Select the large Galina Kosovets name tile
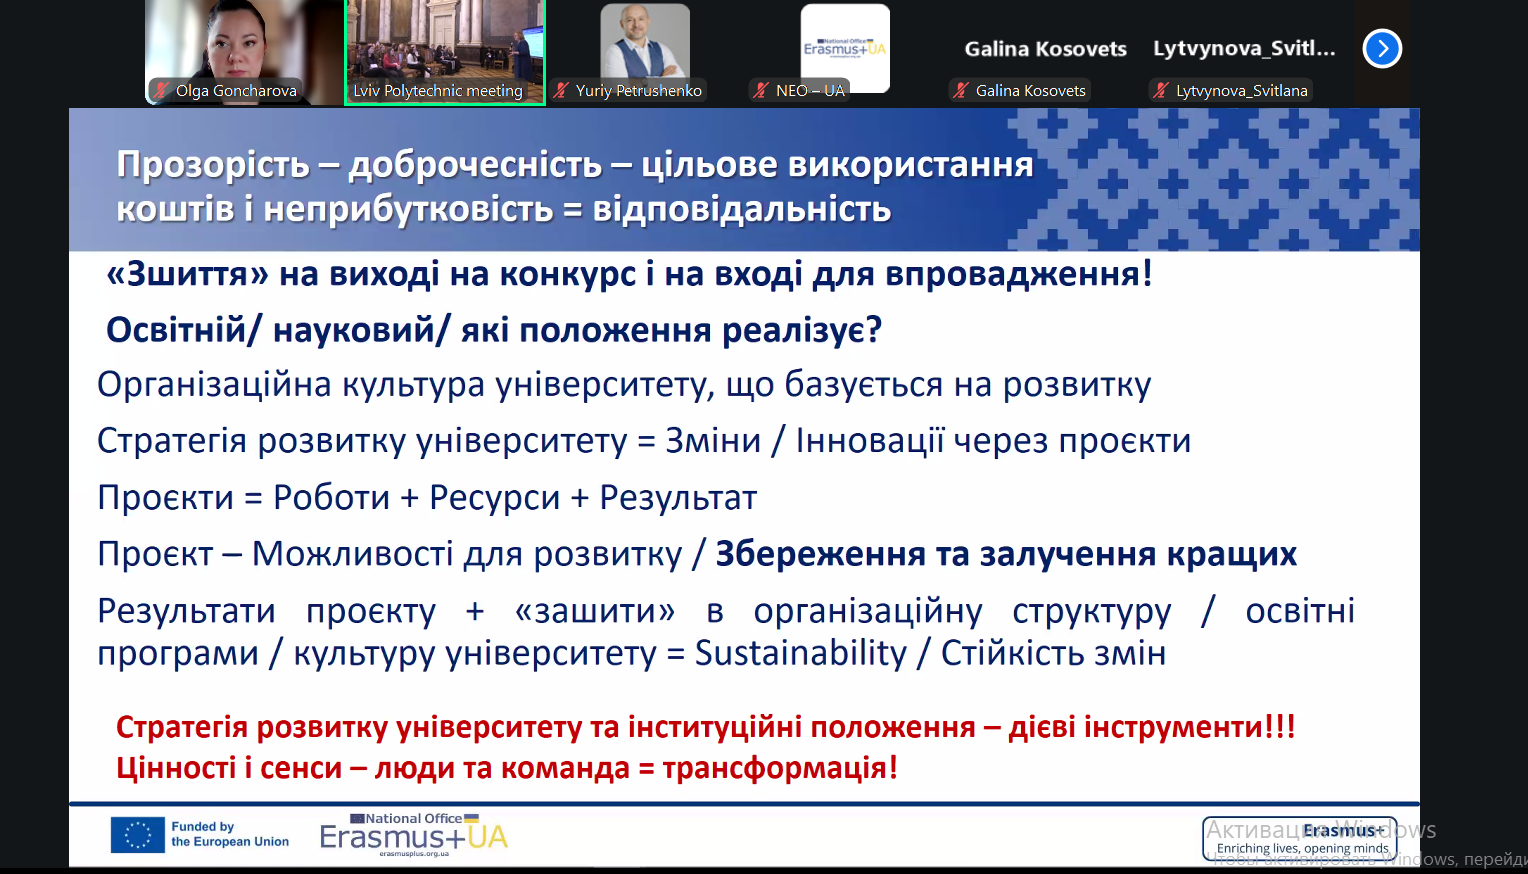The image size is (1528, 874). coord(1045,49)
